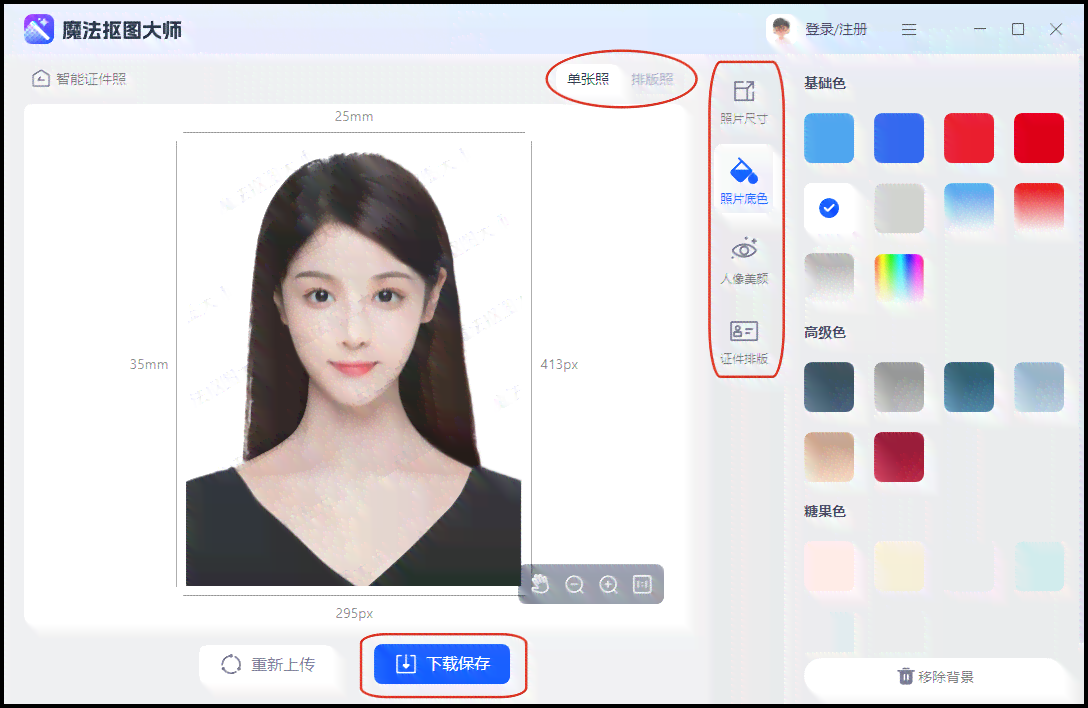Open the rainbow custom color picker
This screenshot has height=708, width=1088.
(x=899, y=278)
